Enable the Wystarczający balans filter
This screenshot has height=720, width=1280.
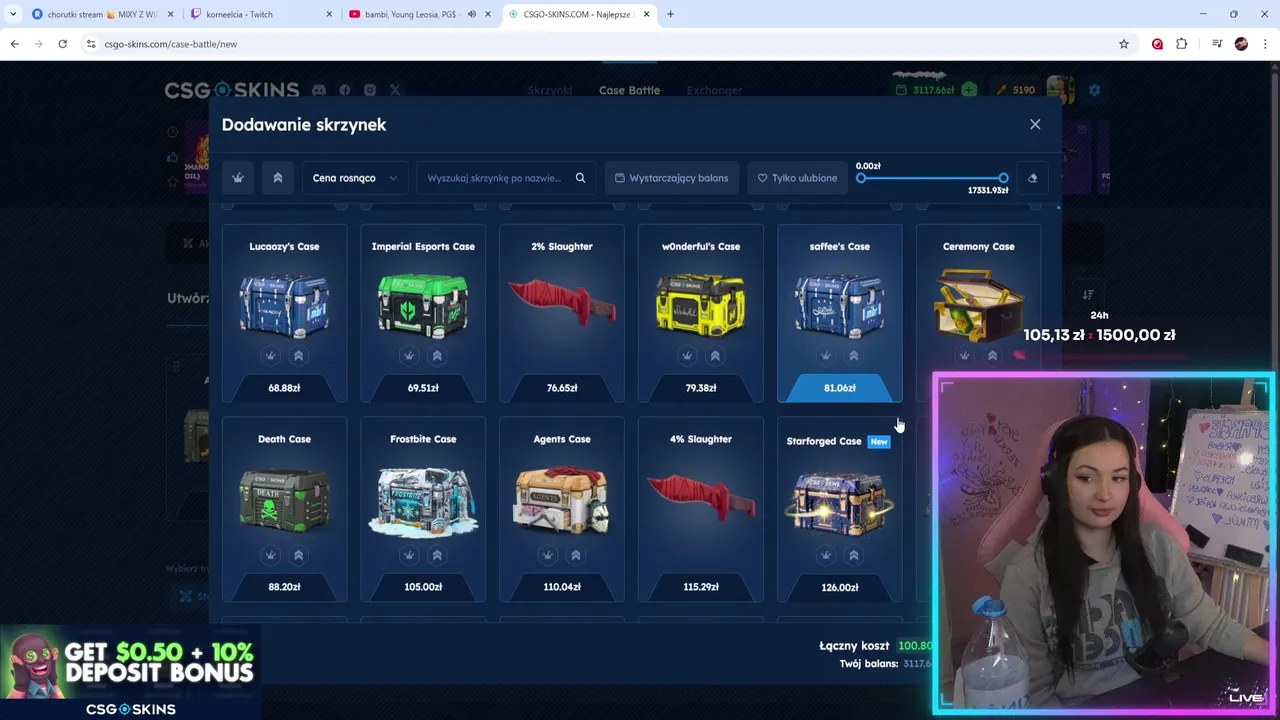click(x=671, y=178)
